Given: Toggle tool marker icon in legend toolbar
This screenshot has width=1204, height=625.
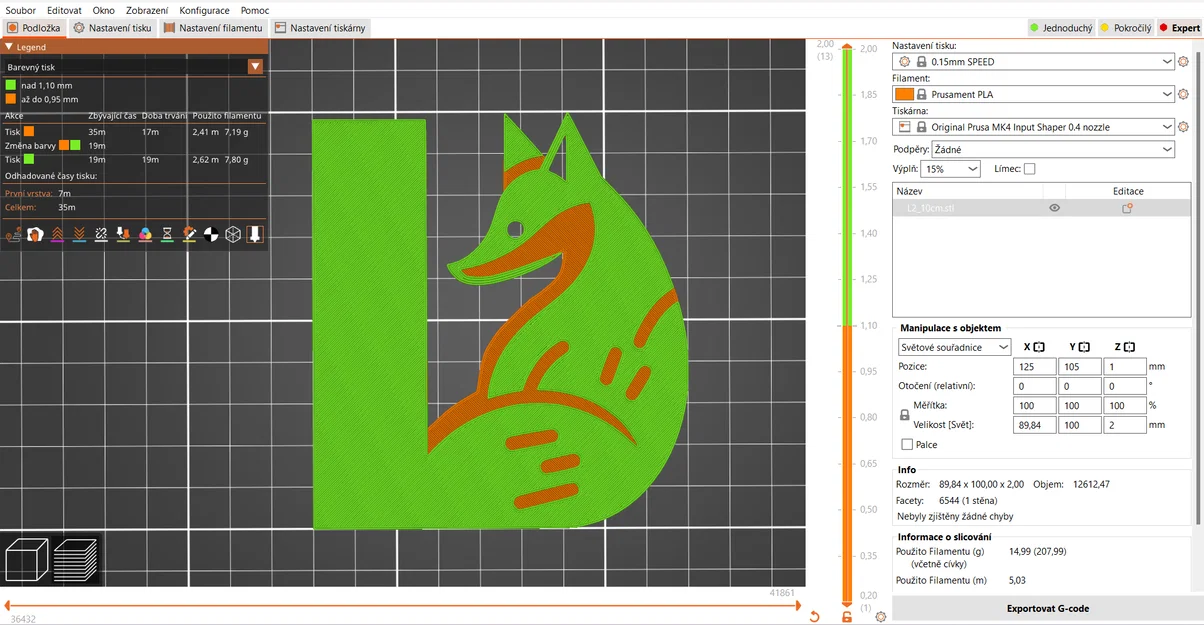Looking at the screenshot, I should 255,234.
